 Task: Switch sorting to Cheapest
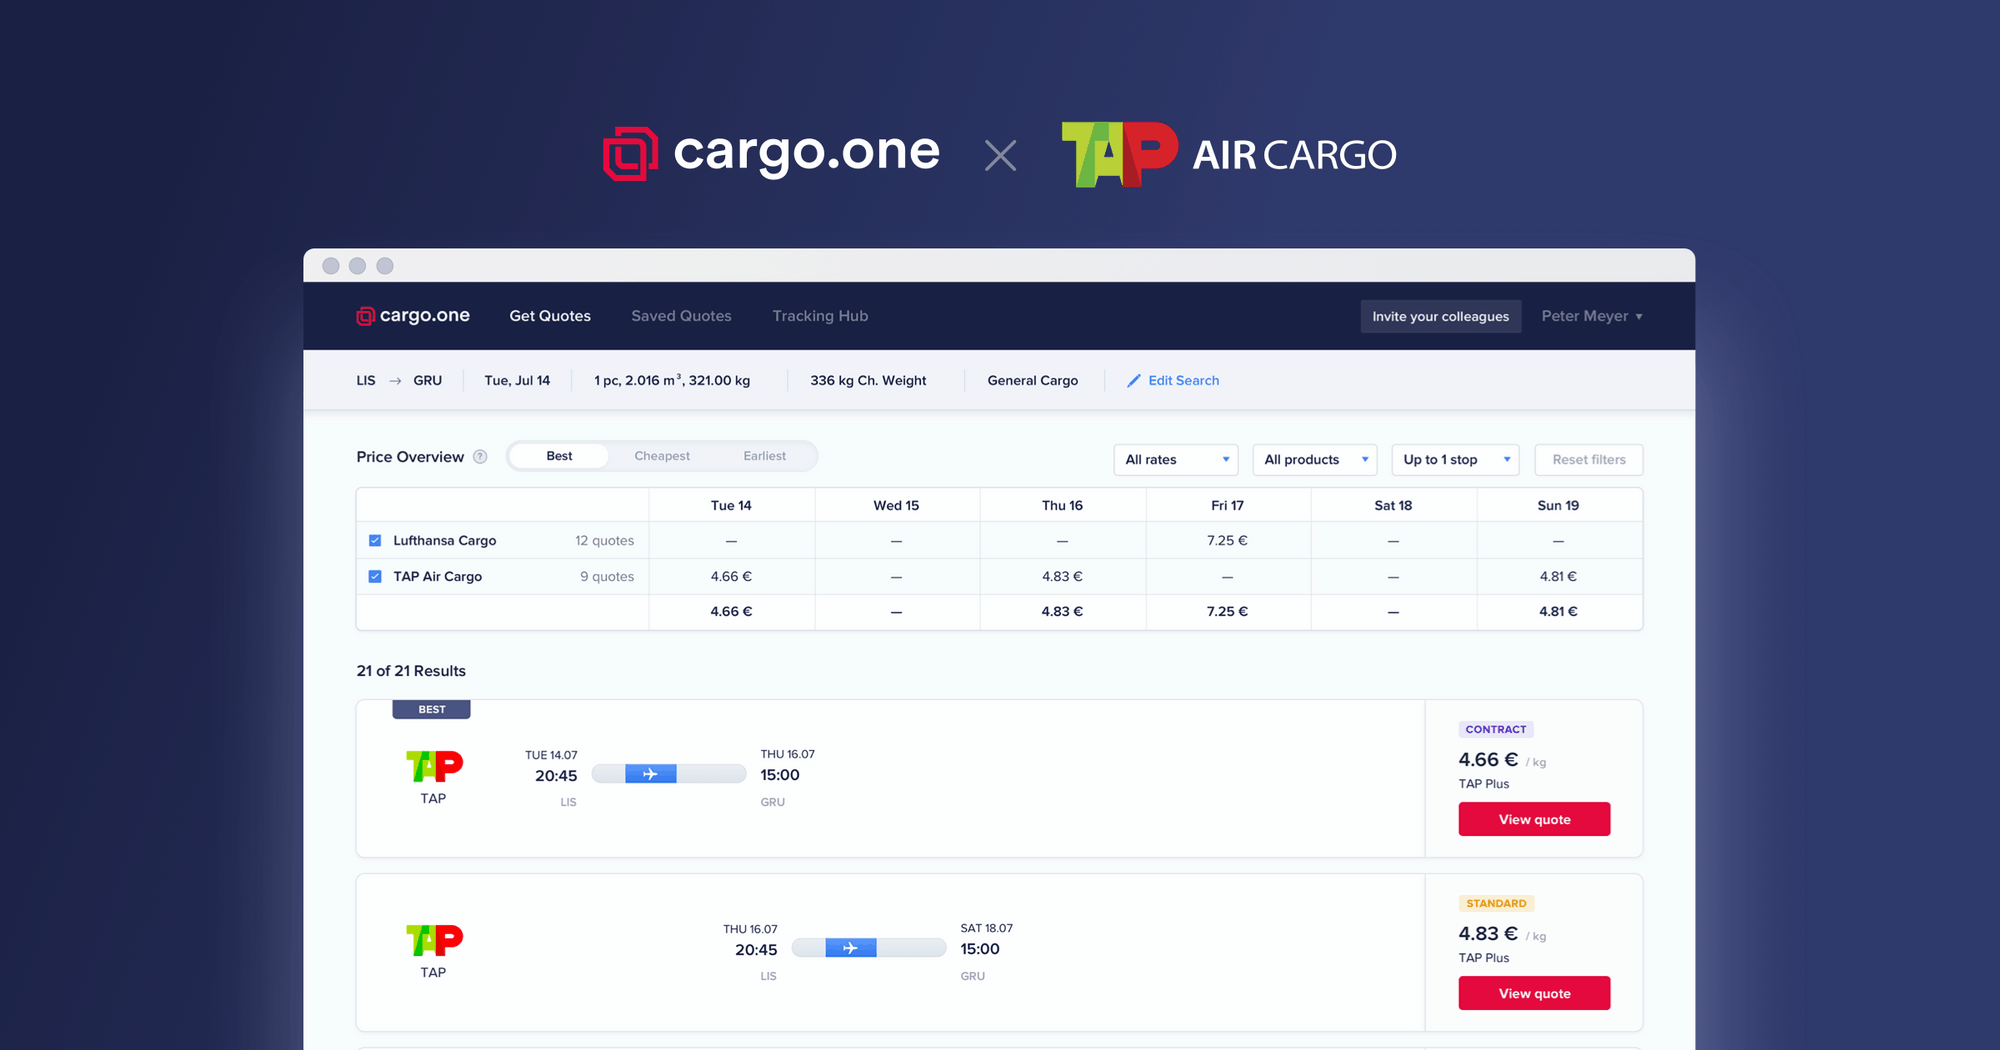pyautogui.click(x=661, y=455)
